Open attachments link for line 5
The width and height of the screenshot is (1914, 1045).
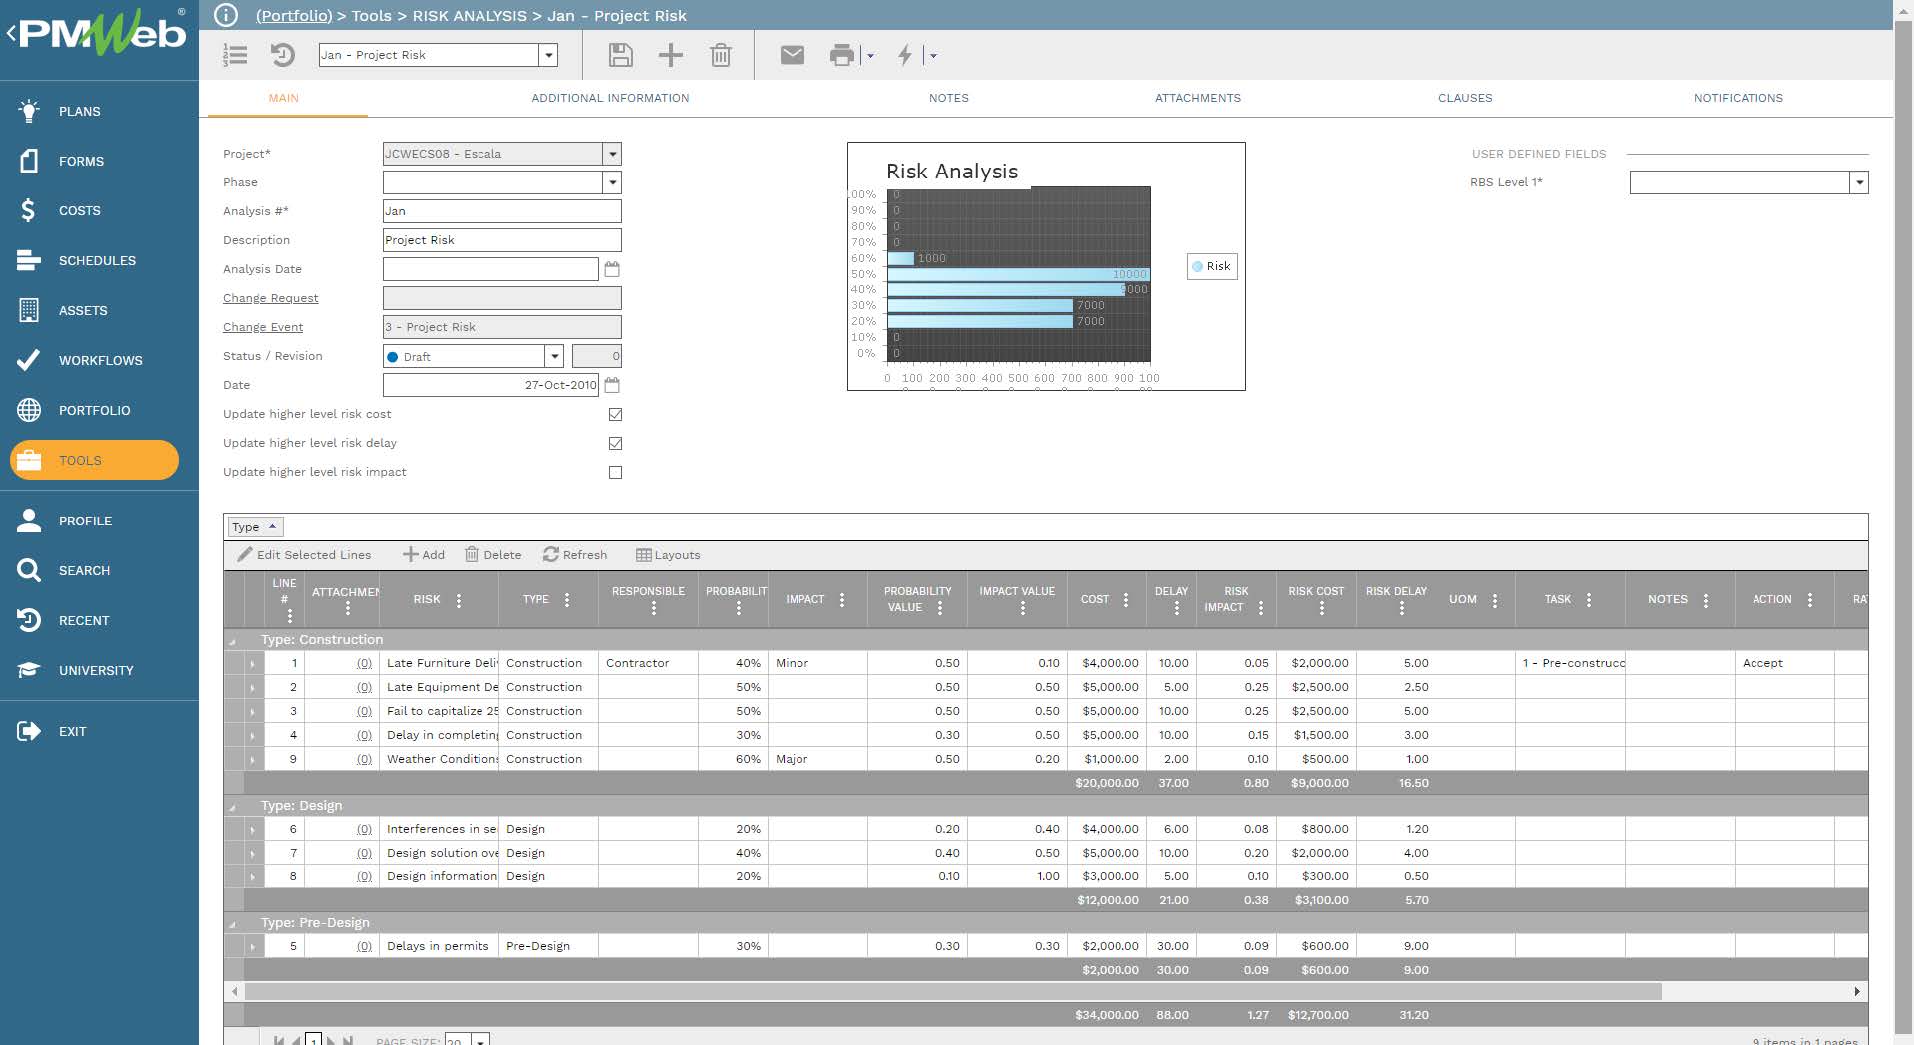pos(364,946)
